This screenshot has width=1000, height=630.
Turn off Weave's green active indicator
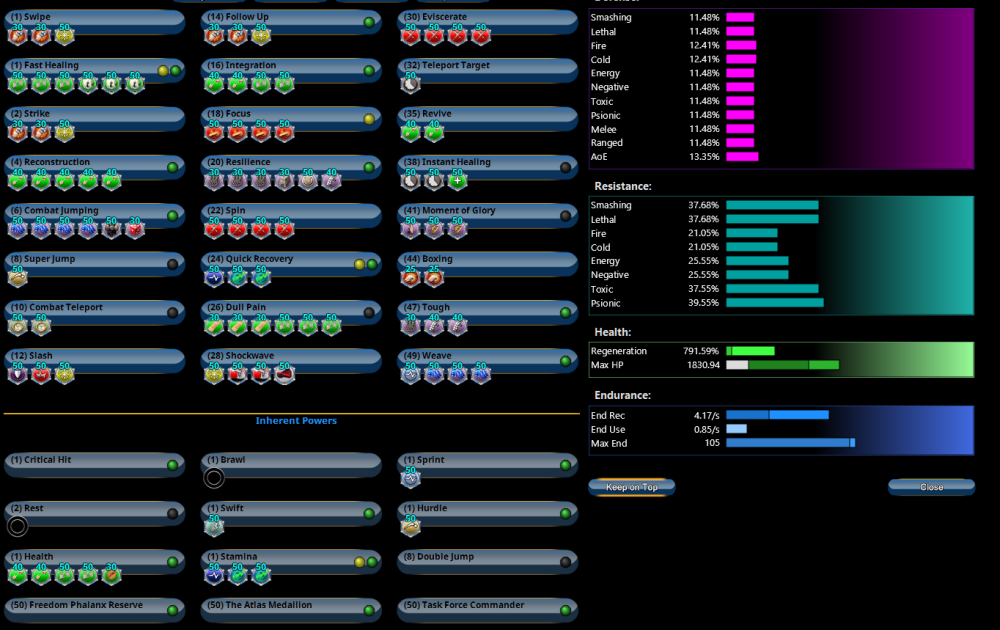(565, 361)
